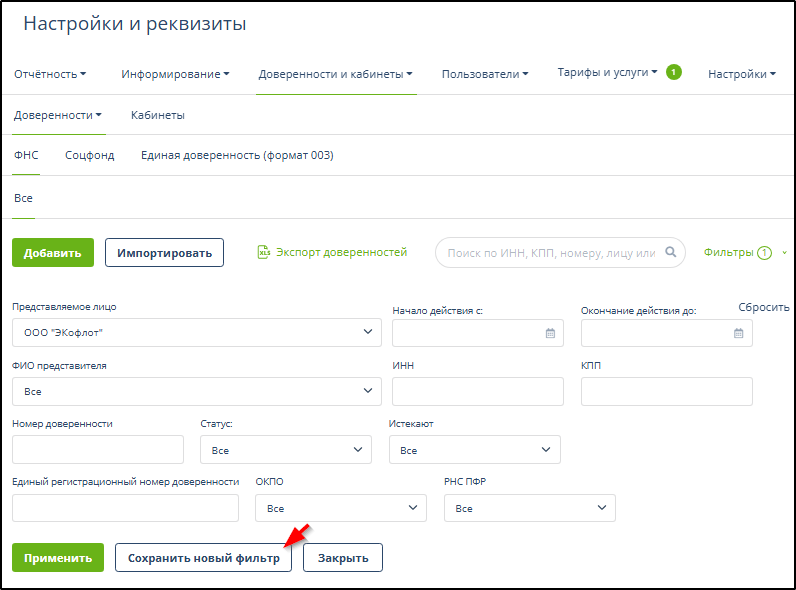Click Сохранить новый фильтр button

(x=203, y=558)
